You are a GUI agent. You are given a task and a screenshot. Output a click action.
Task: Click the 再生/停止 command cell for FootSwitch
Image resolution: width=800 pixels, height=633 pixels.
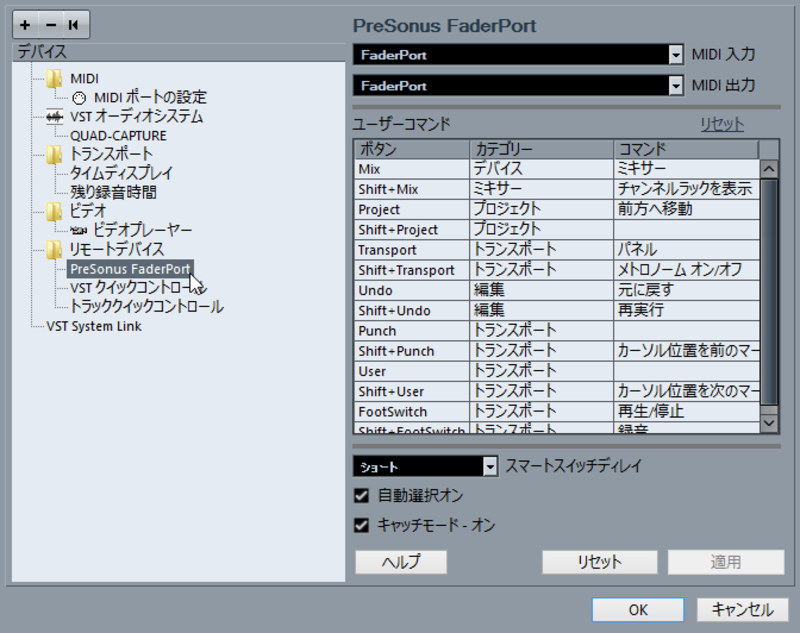tap(687, 412)
